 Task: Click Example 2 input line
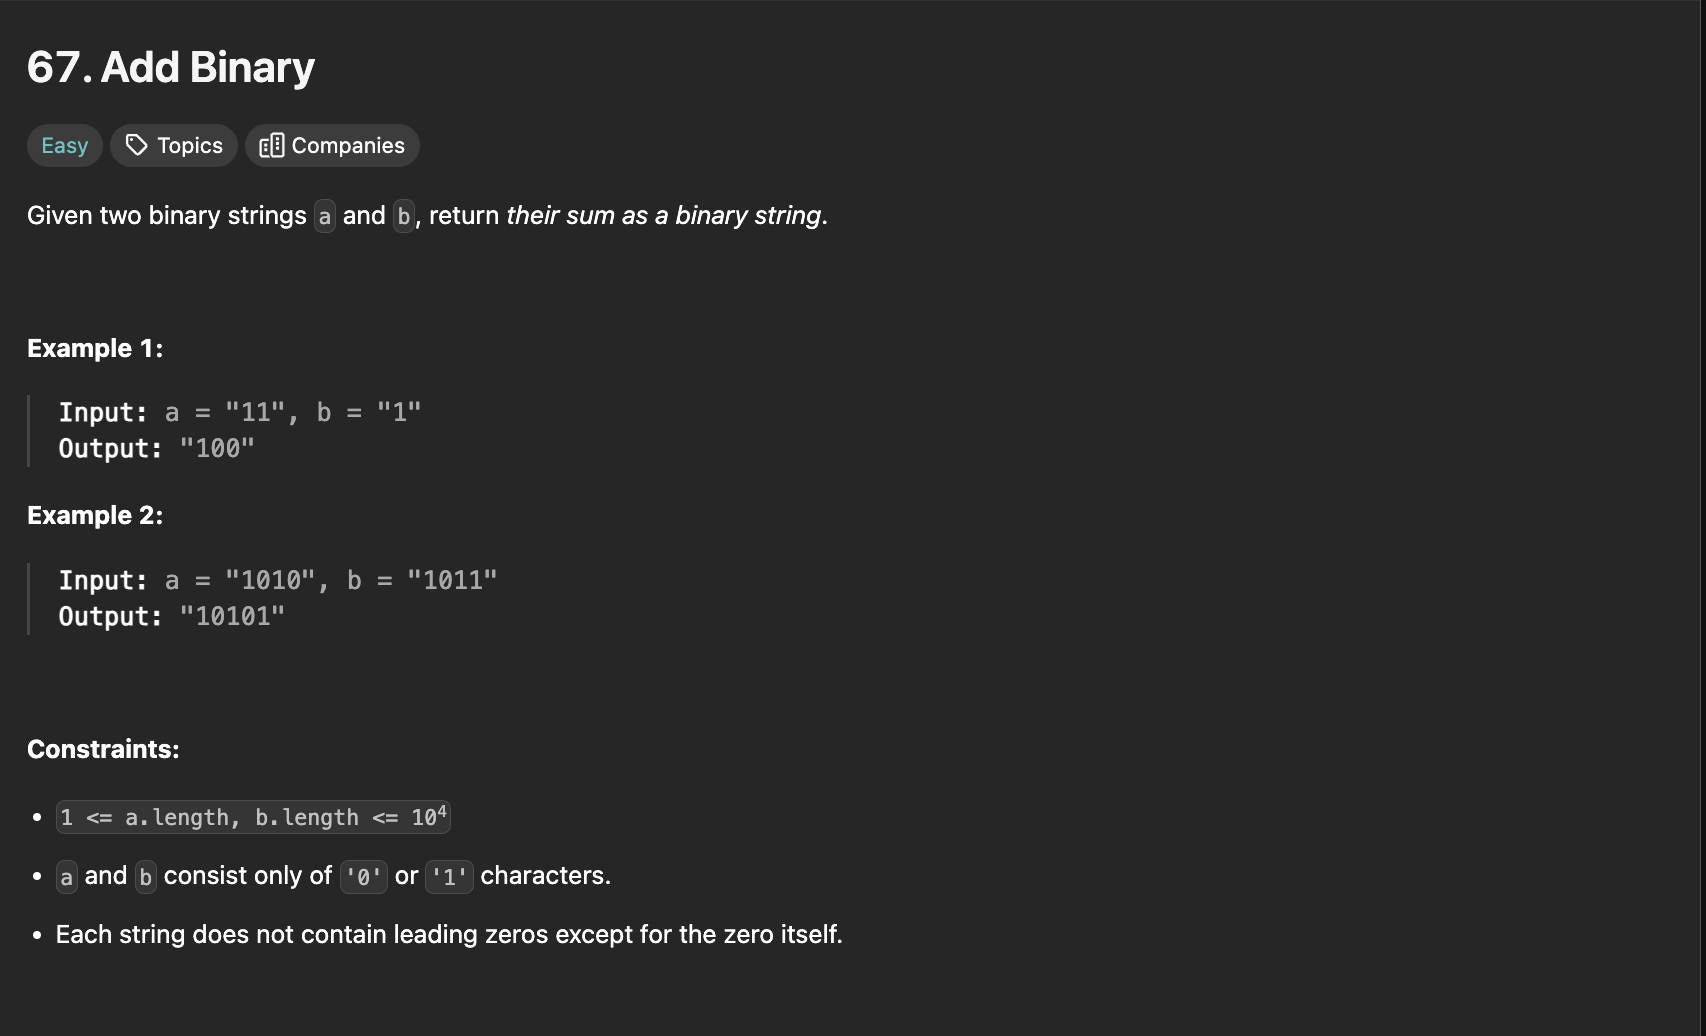pos(278,581)
